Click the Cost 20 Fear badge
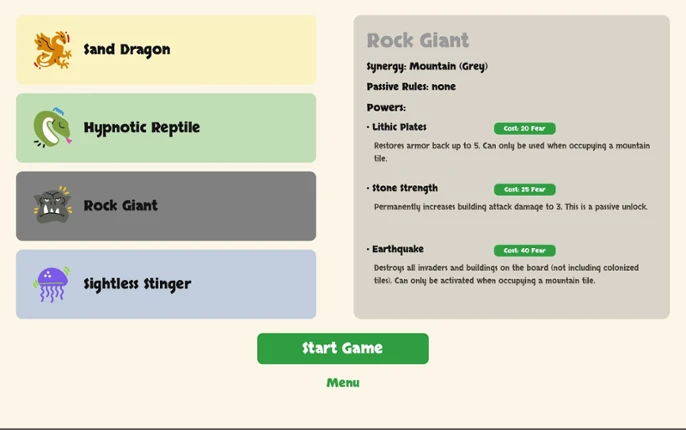686x430 pixels. [x=525, y=129]
